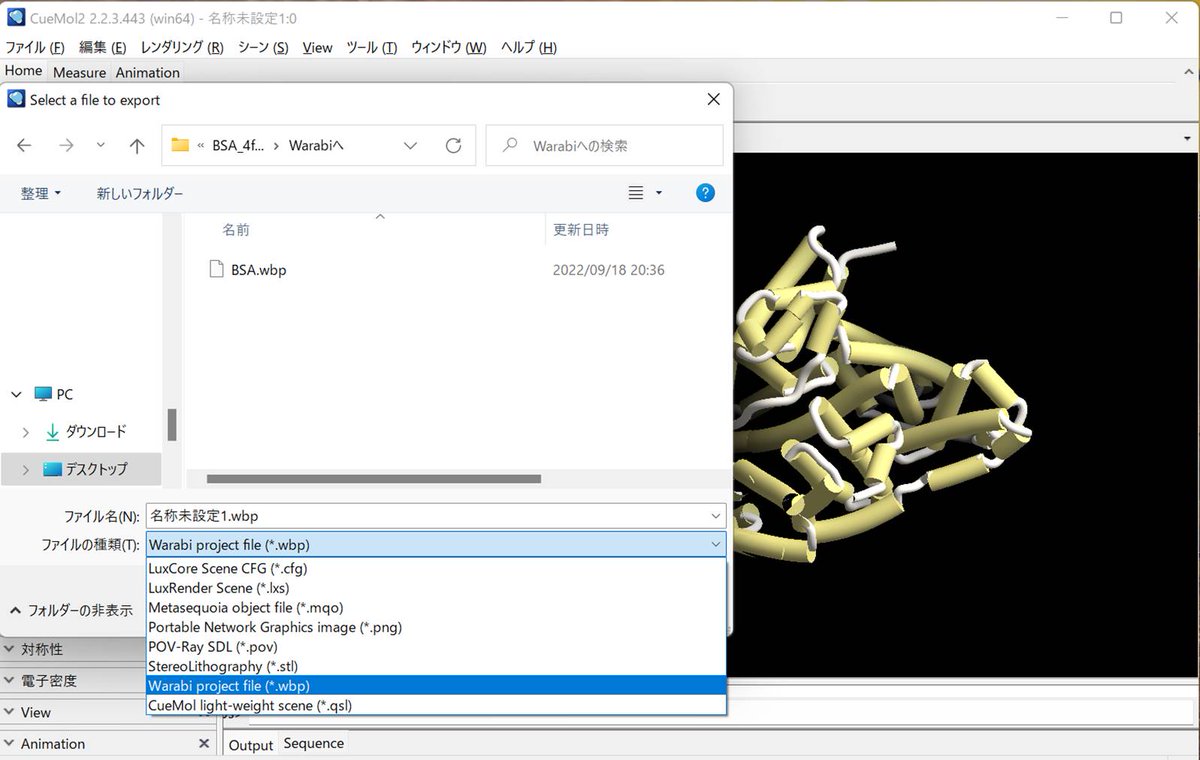Select the BSA.wbp file
Screen dimensions: 1200x760
coord(248,269)
